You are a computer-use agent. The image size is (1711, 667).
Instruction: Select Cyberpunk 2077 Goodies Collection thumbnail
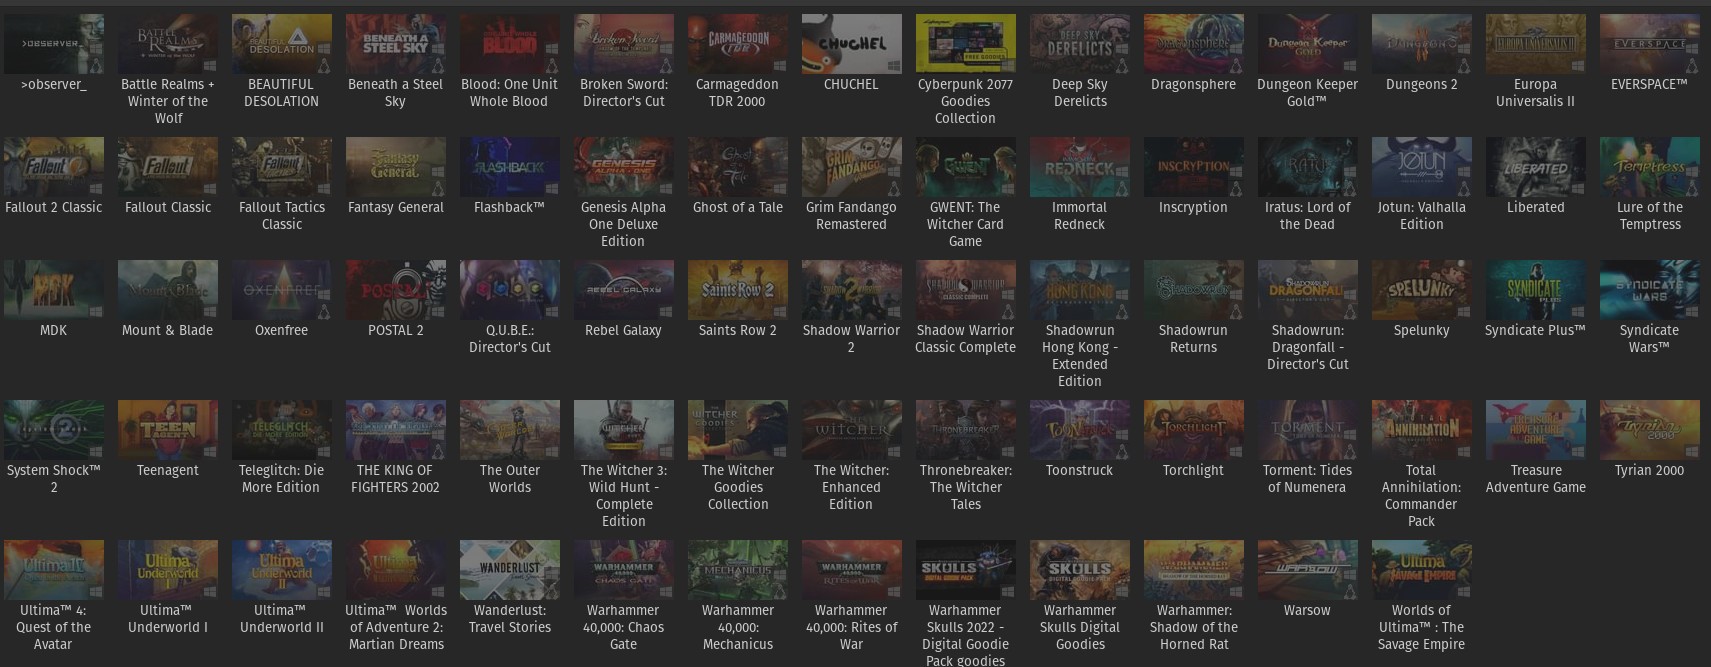tap(966, 44)
